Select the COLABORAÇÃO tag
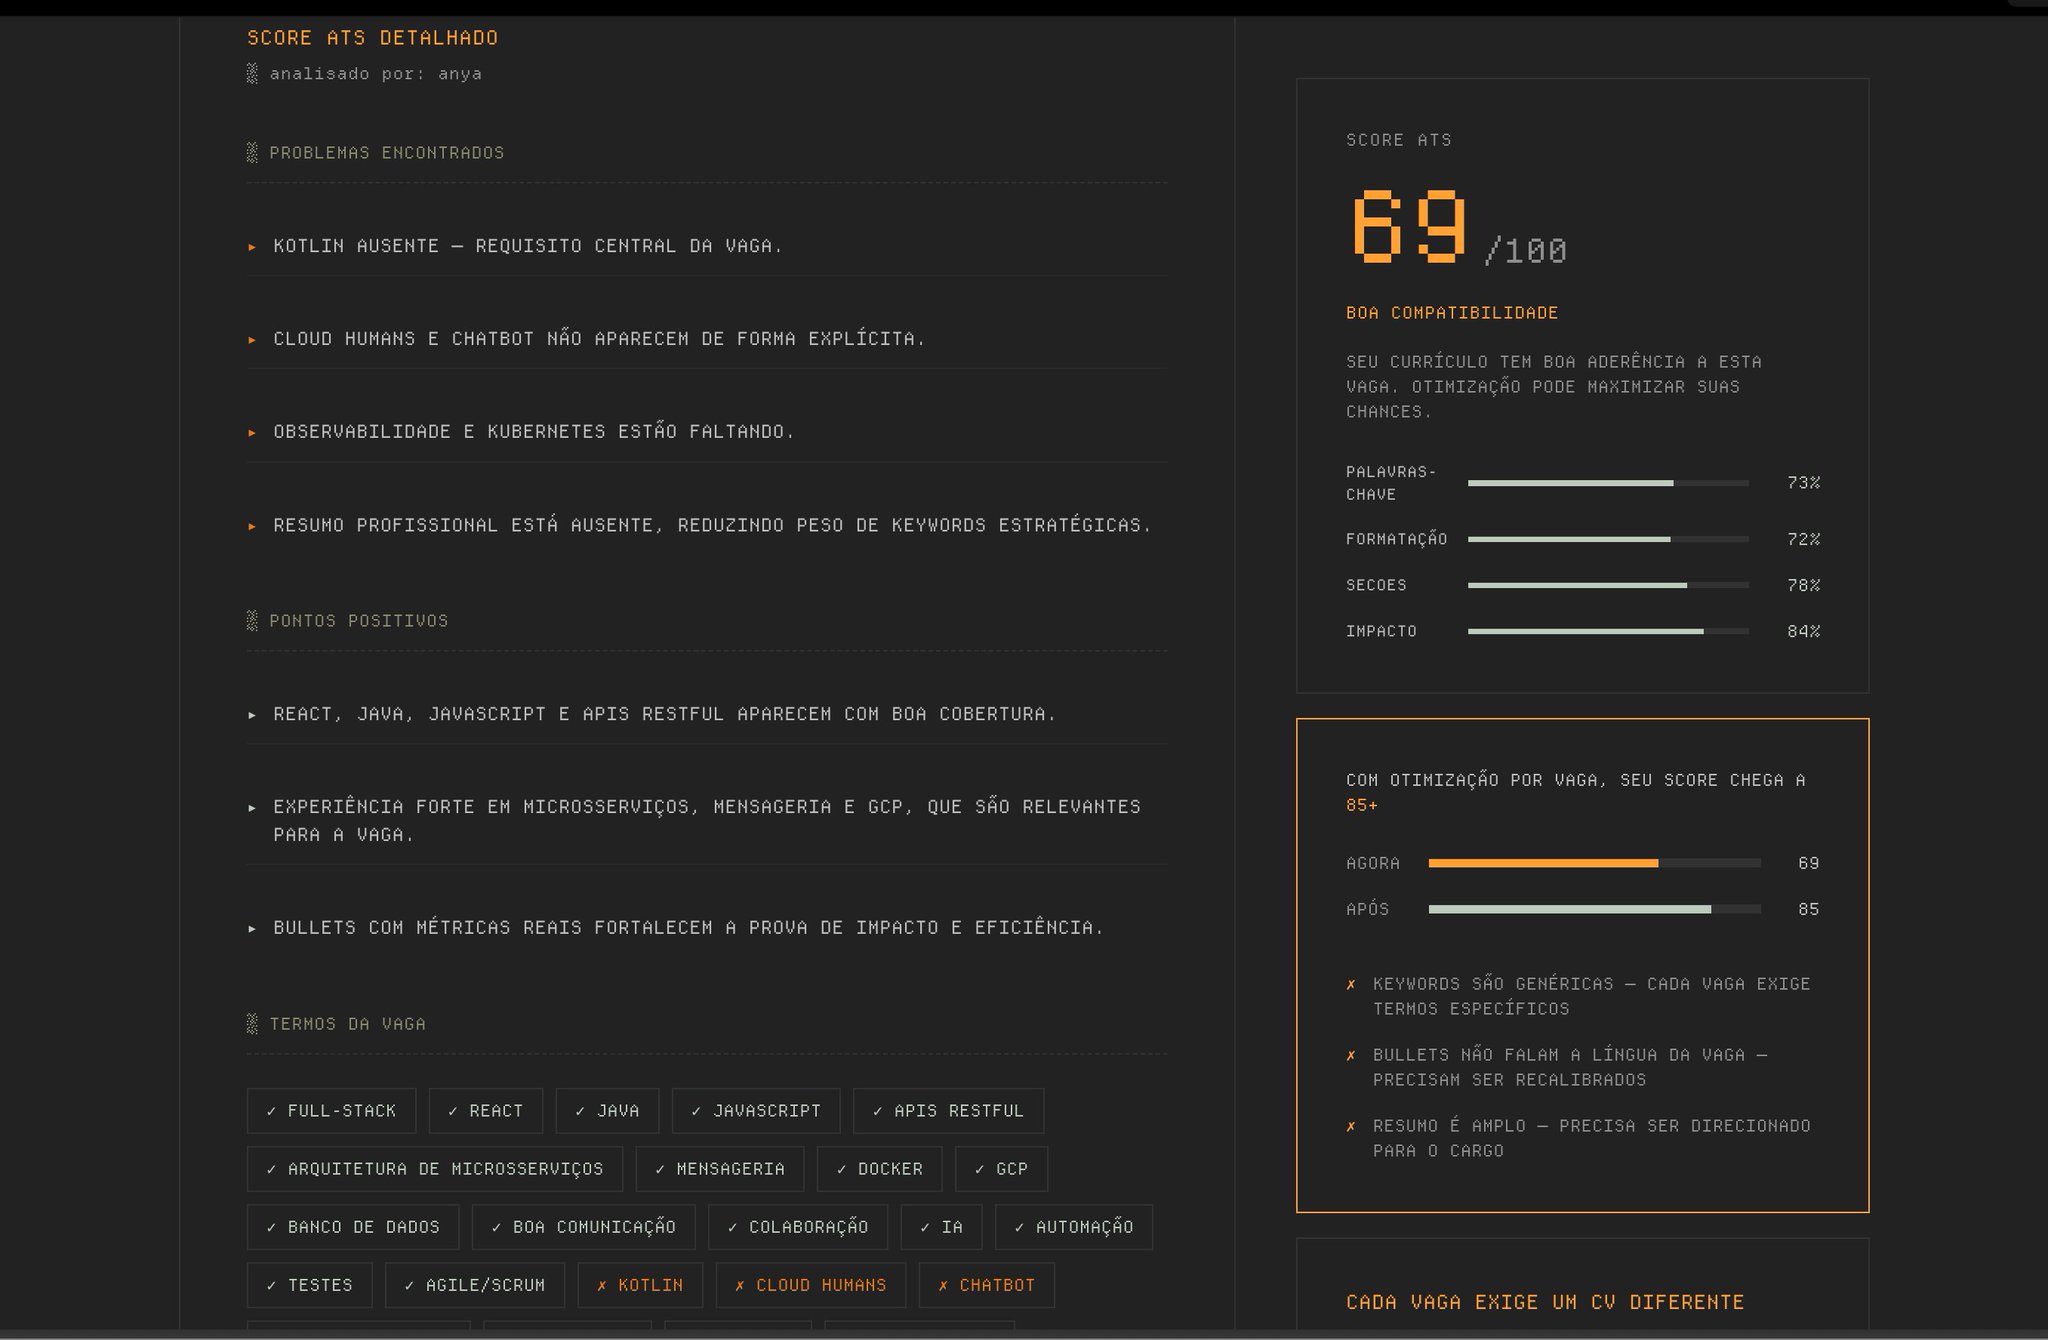Image resolution: width=2048 pixels, height=1340 pixels. 798,1227
